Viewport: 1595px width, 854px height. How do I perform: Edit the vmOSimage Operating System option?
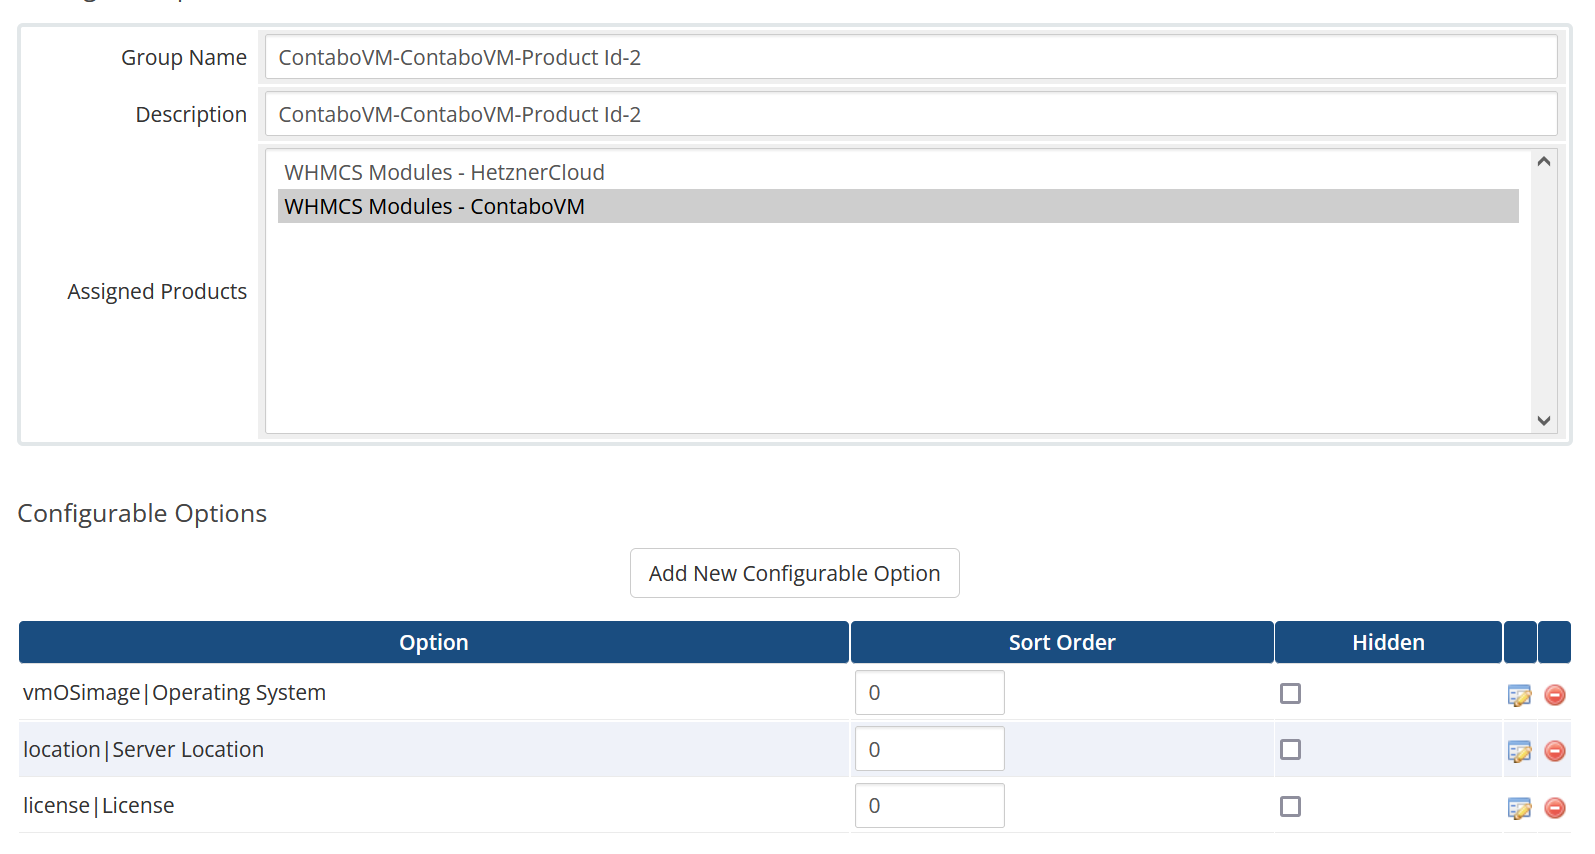click(1519, 695)
